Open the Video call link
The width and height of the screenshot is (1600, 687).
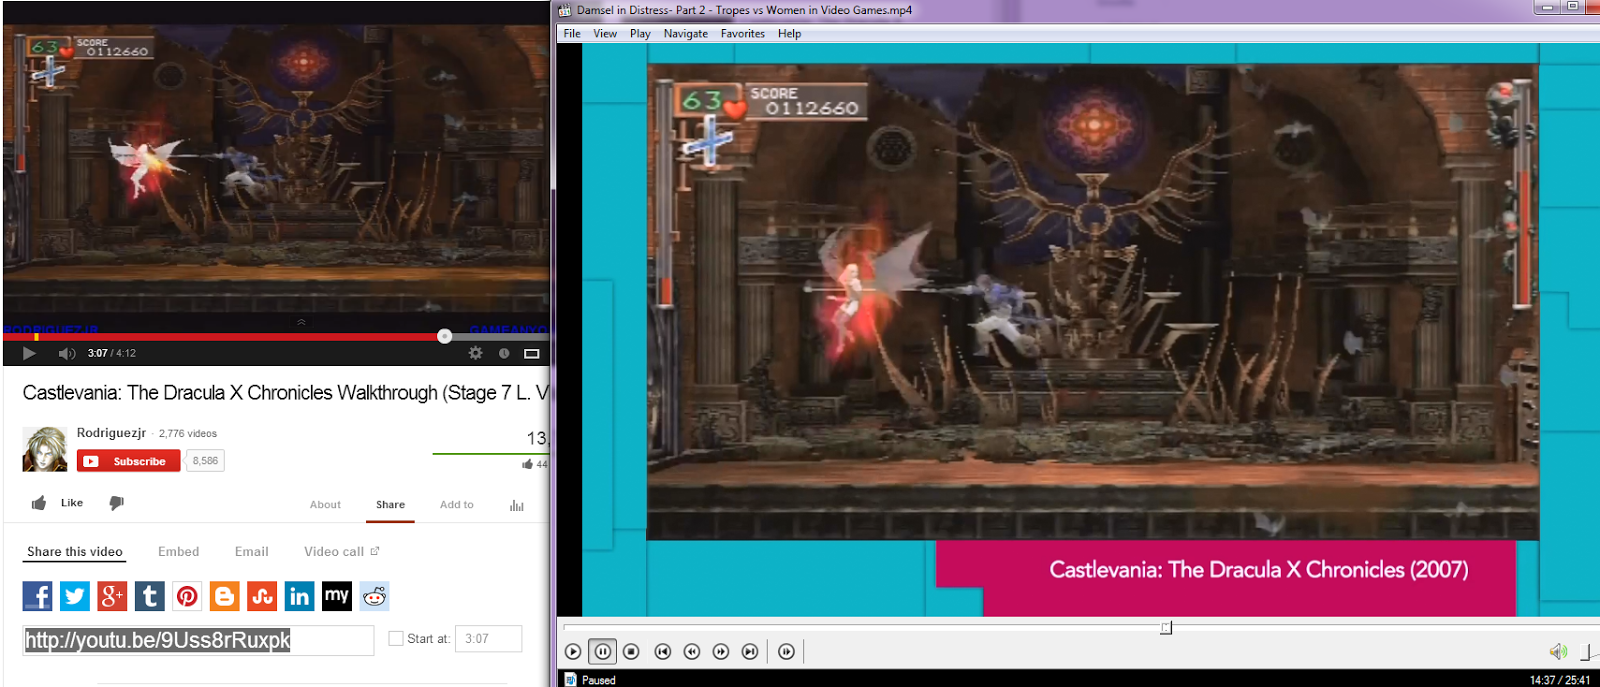click(341, 552)
